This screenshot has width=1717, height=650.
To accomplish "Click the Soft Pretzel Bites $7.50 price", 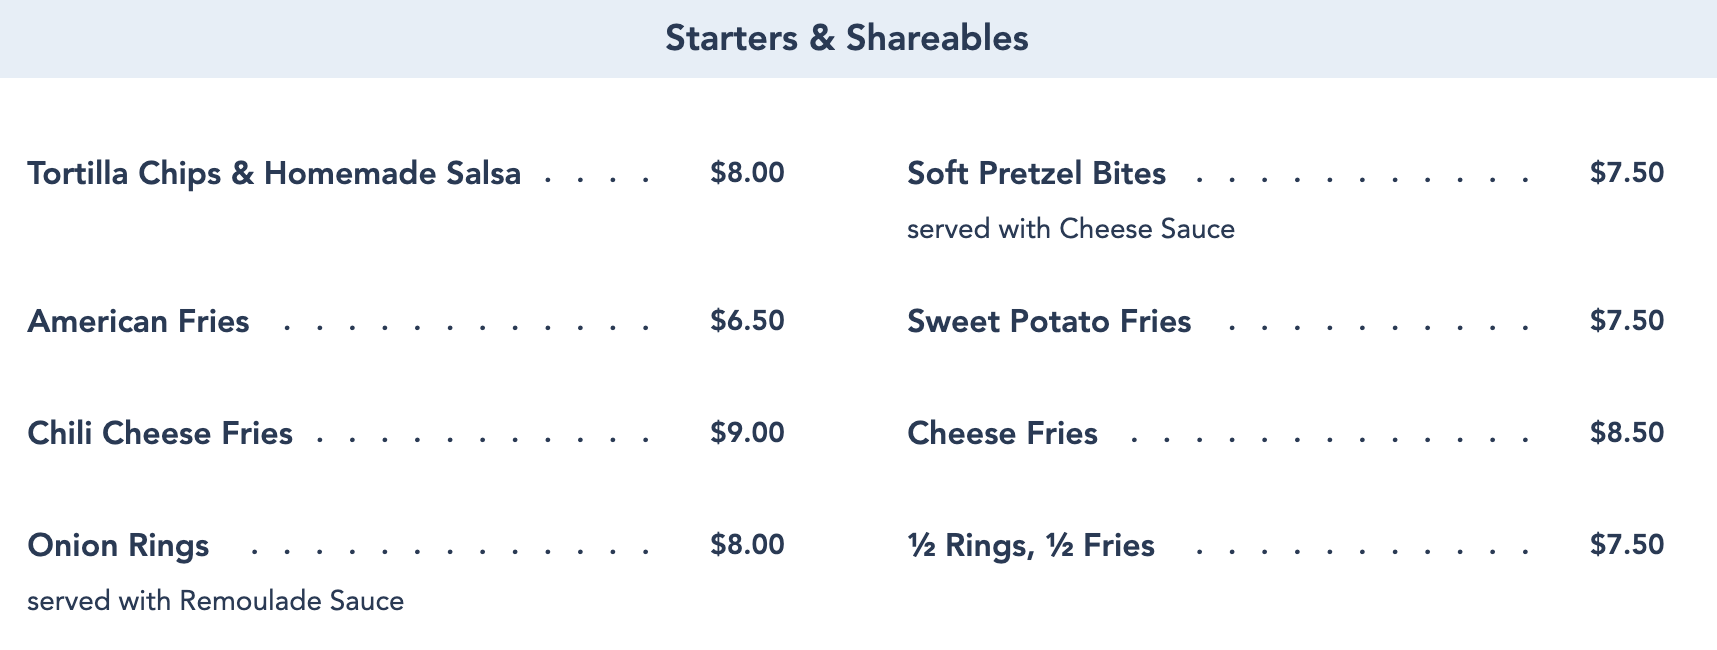I will (1627, 173).
